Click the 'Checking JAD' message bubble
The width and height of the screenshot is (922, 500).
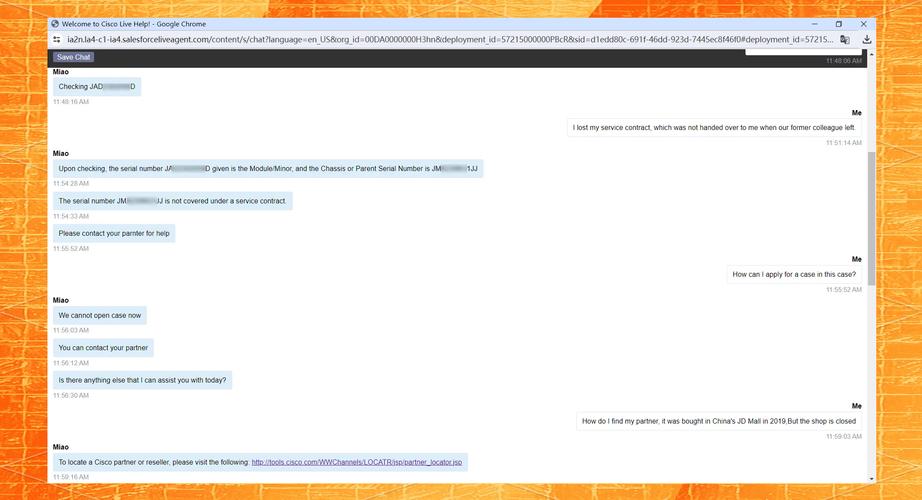pyautogui.click(x=97, y=86)
